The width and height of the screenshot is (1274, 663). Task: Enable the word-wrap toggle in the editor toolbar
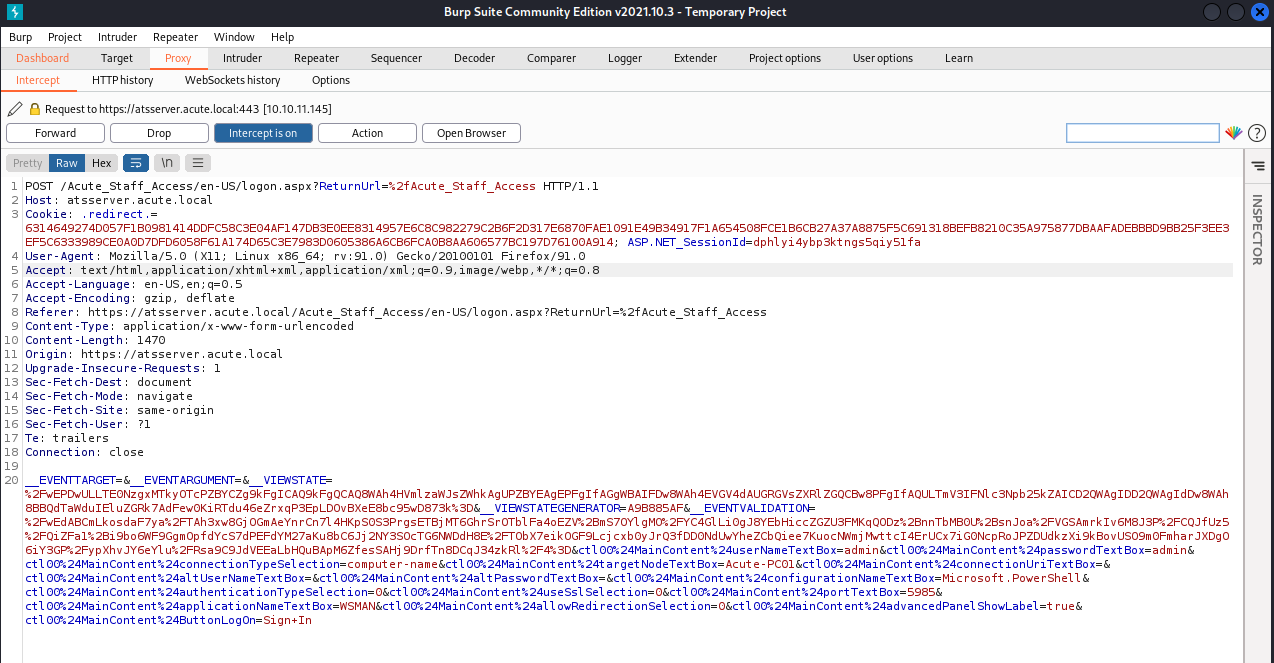click(x=135, y=162)
